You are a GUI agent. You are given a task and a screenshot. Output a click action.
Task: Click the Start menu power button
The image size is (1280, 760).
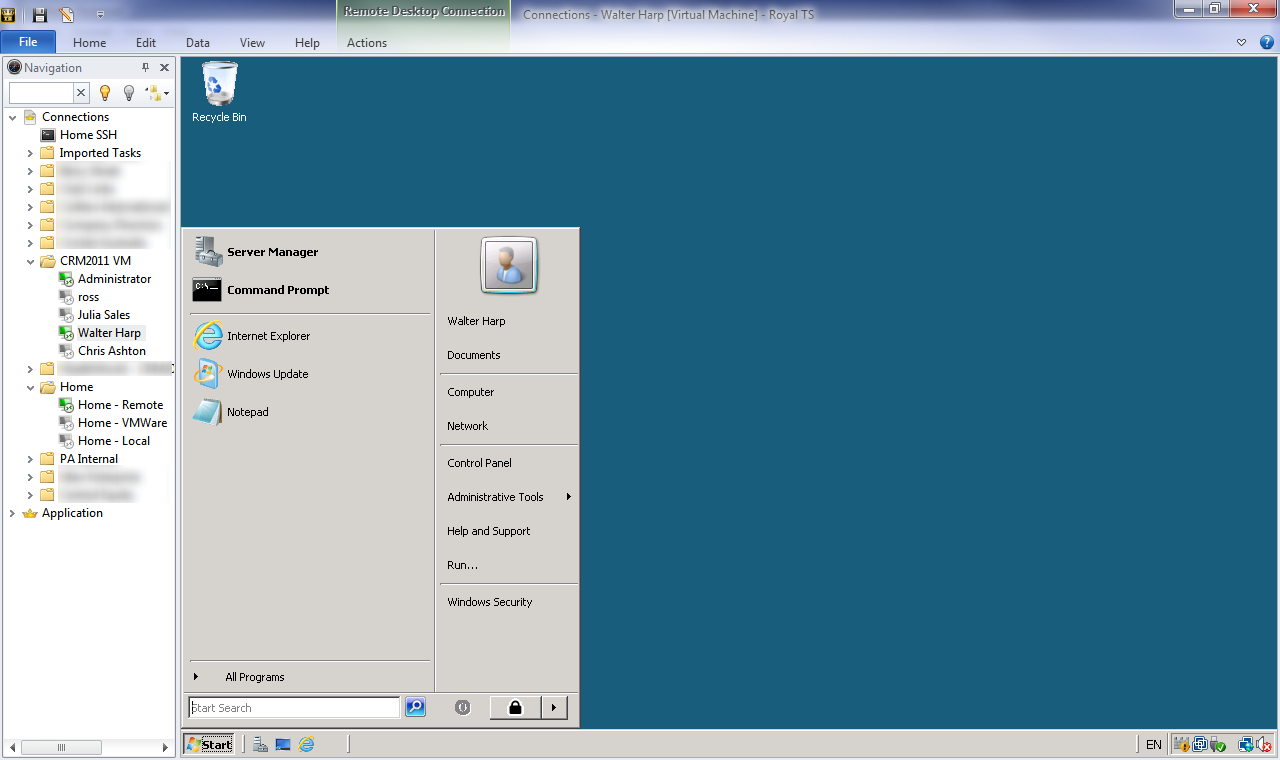pos(462,707)
